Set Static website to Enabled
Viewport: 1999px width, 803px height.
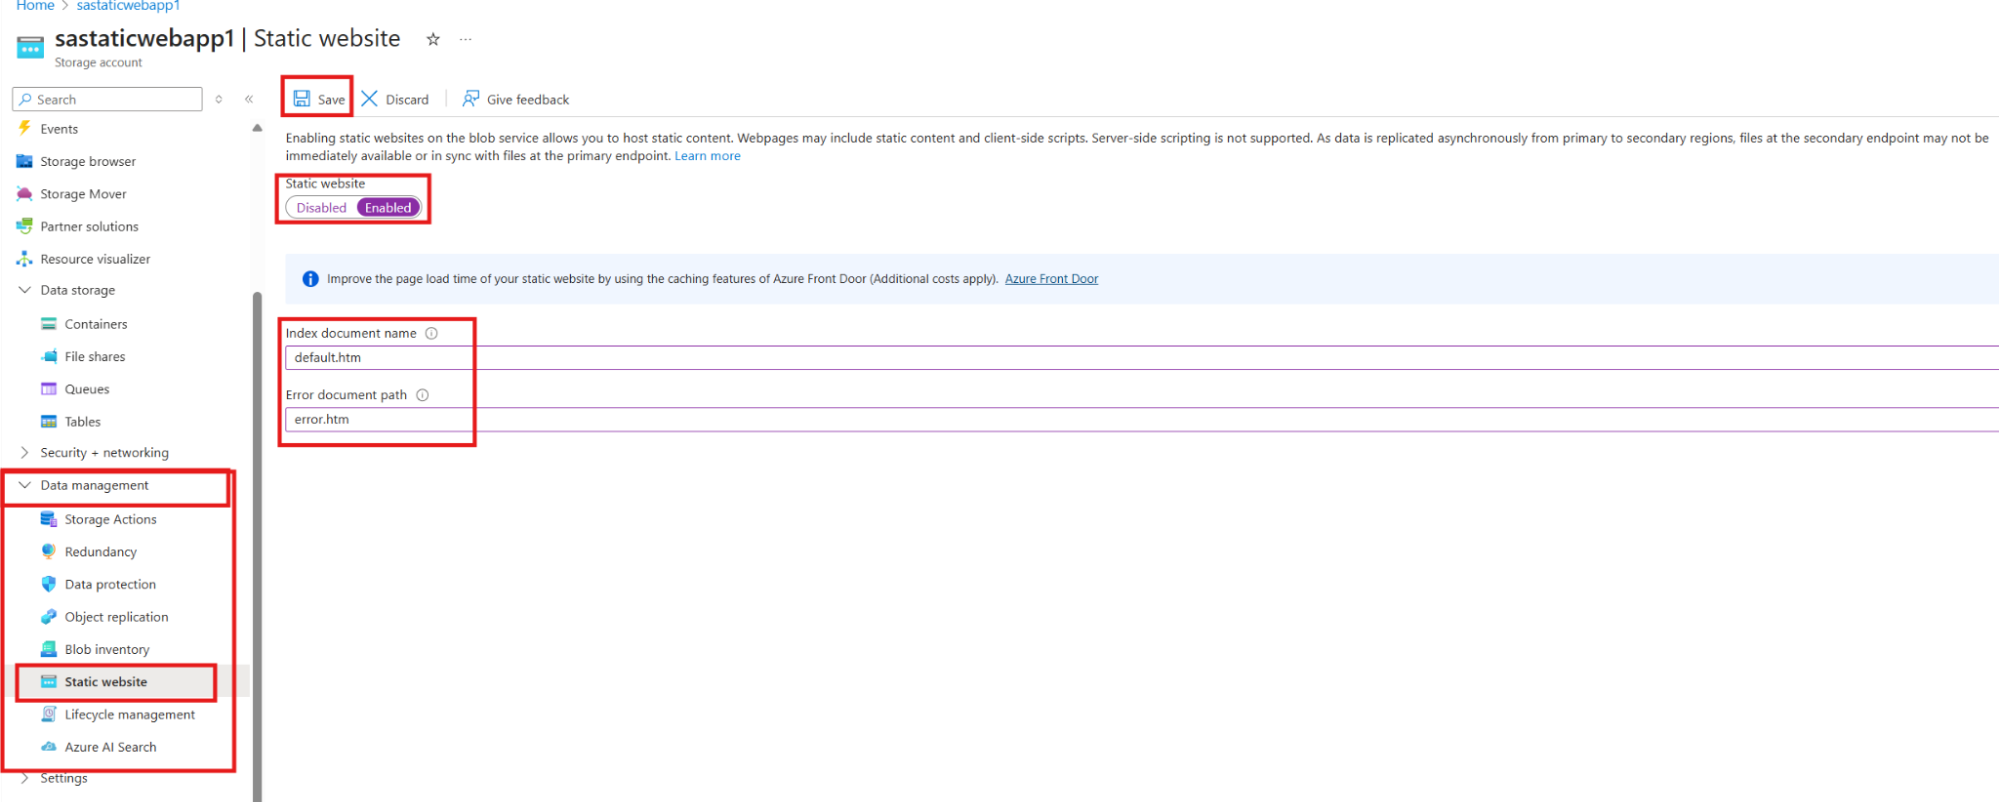(388, 208)
